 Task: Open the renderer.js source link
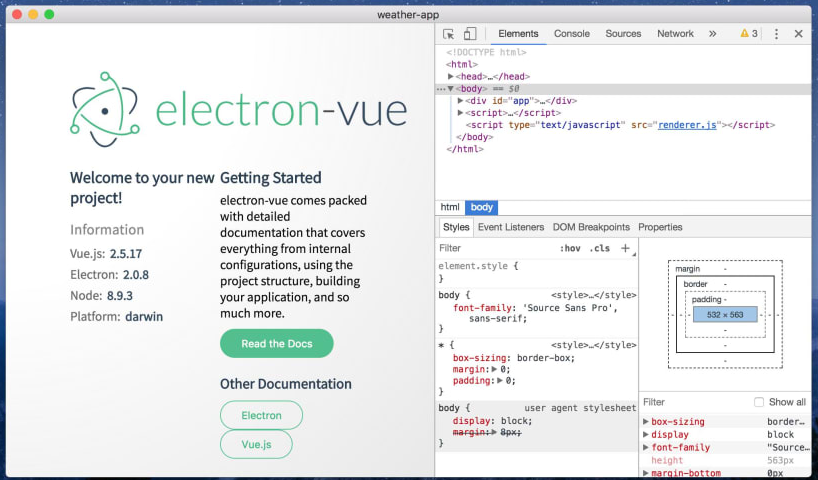click(x=687, y=125)
